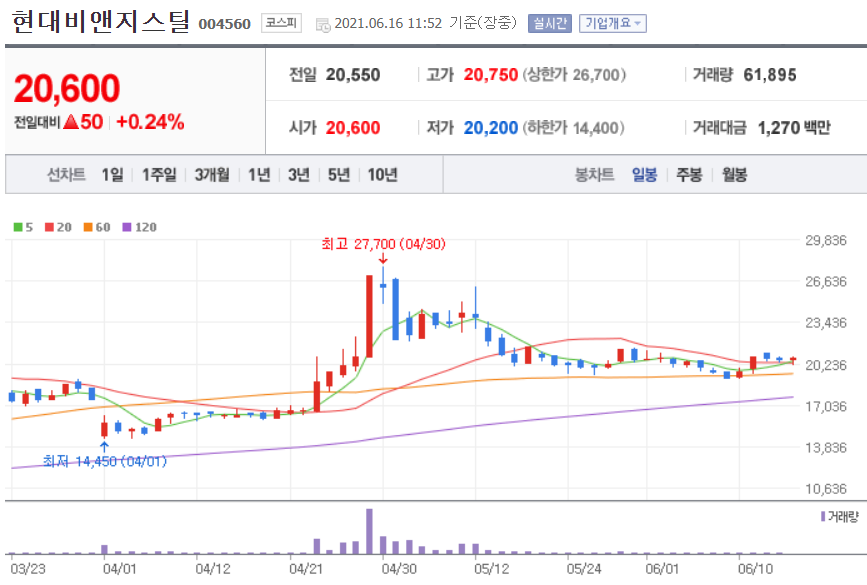Click the +0.24% change percentage
Screen dimensions: 867x585
[150, 122]
